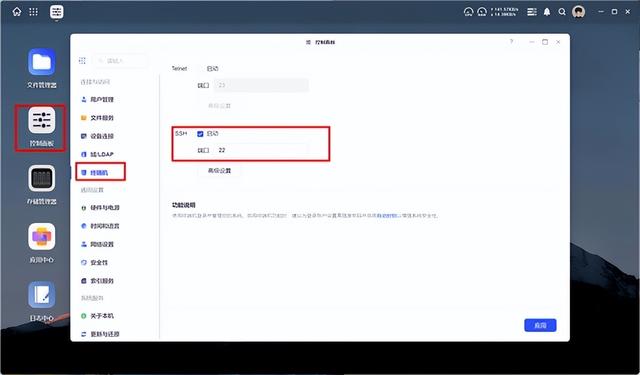Open the Storage Manager desktop icon

tap(42, 184)
